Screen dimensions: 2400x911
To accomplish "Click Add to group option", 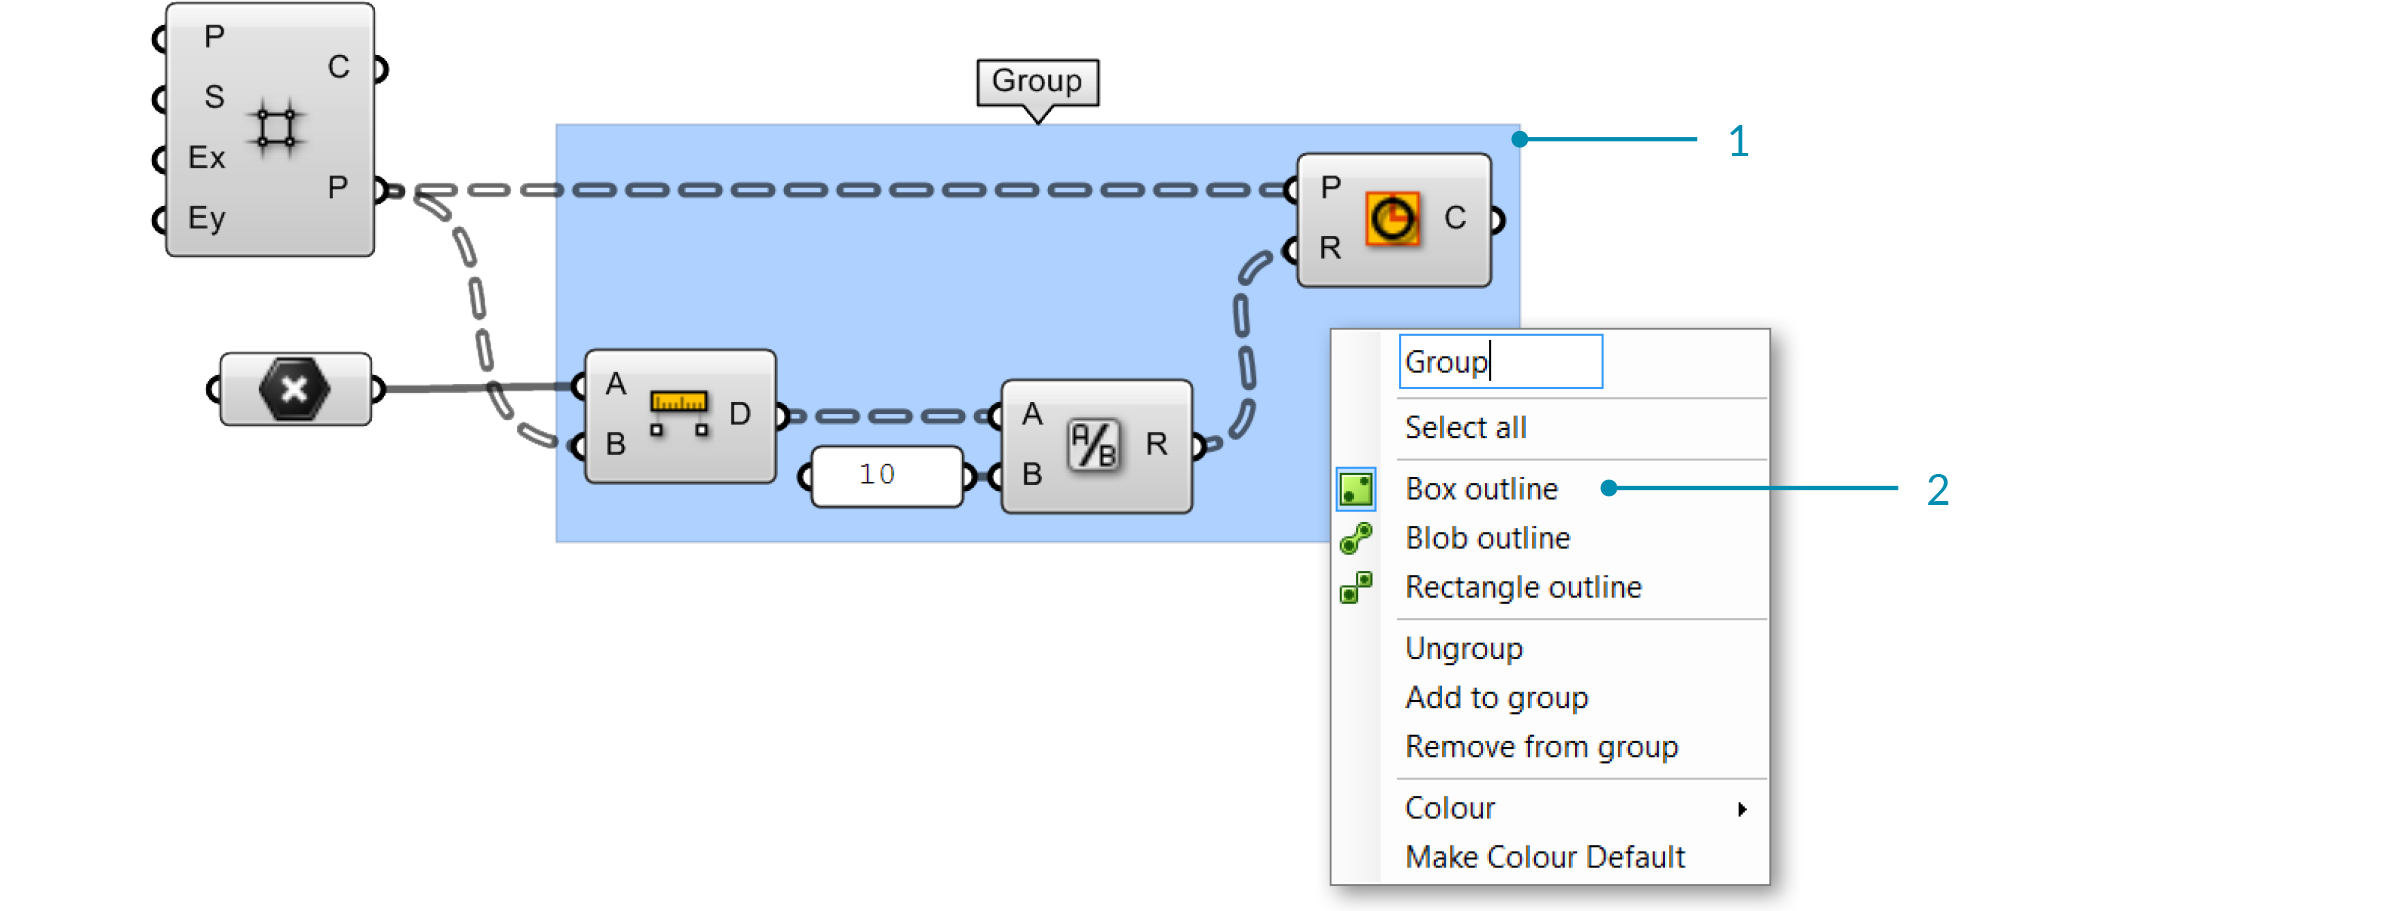I will click(x=1496, y=697).
